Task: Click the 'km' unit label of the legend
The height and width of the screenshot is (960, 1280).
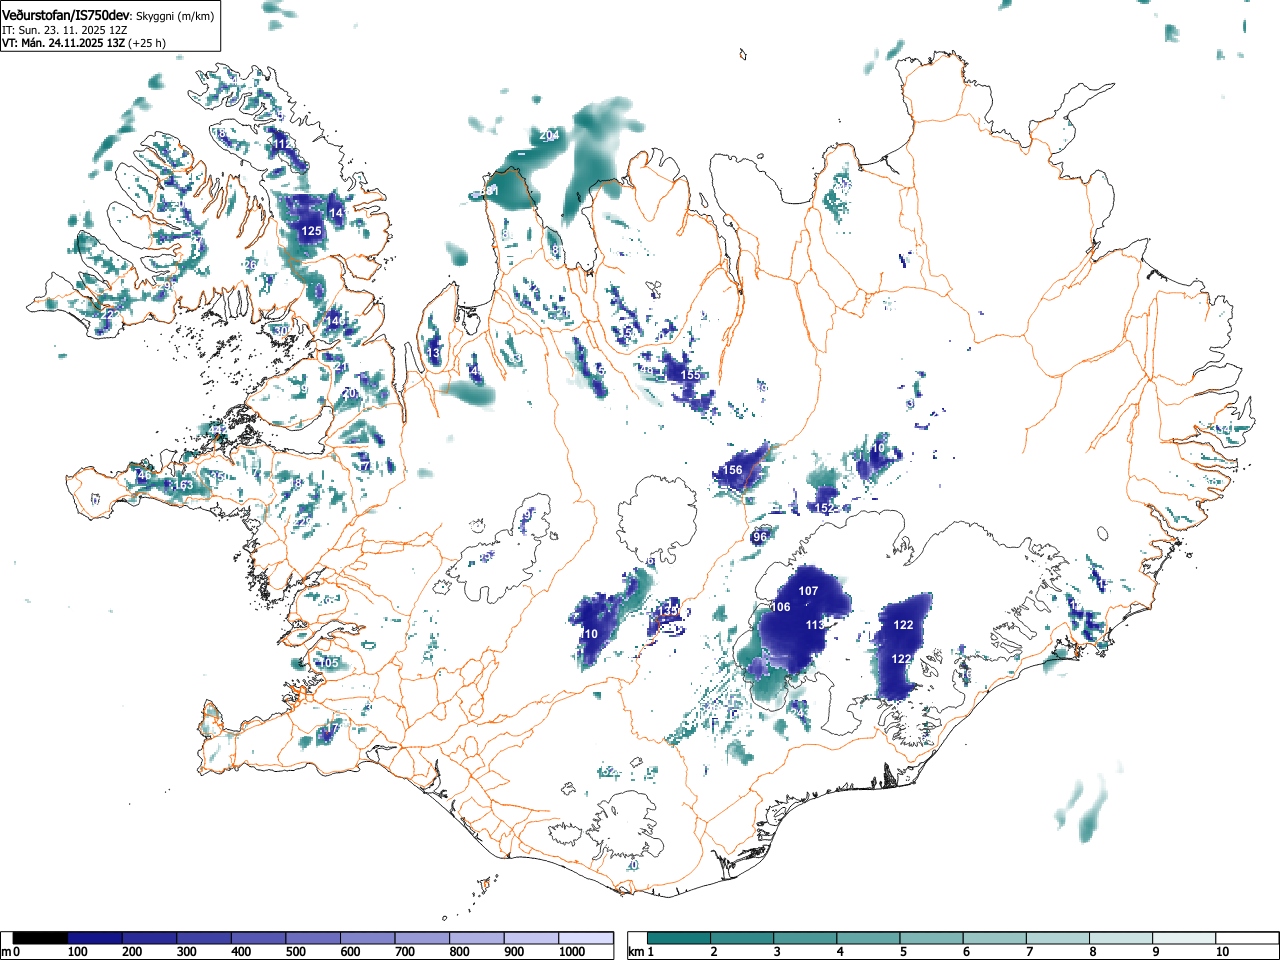Action: pos(635,952)
